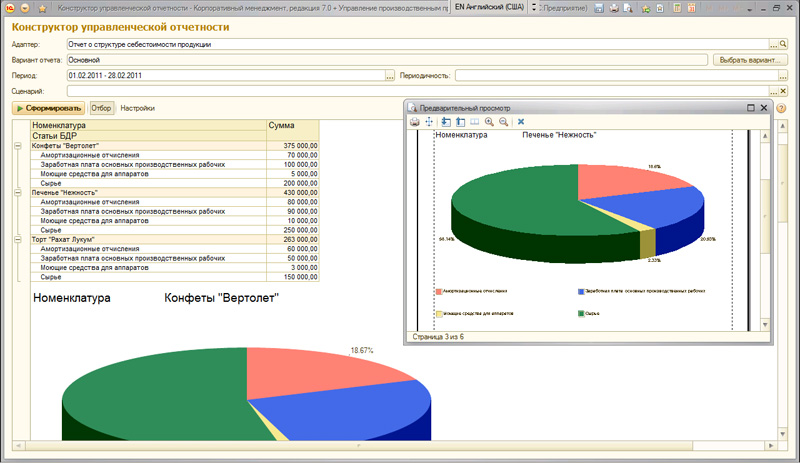The height and width of the screenshot is (463, 800).
Task: Click the history/document icon next to the star at top
Action: [x=660, y=8]
